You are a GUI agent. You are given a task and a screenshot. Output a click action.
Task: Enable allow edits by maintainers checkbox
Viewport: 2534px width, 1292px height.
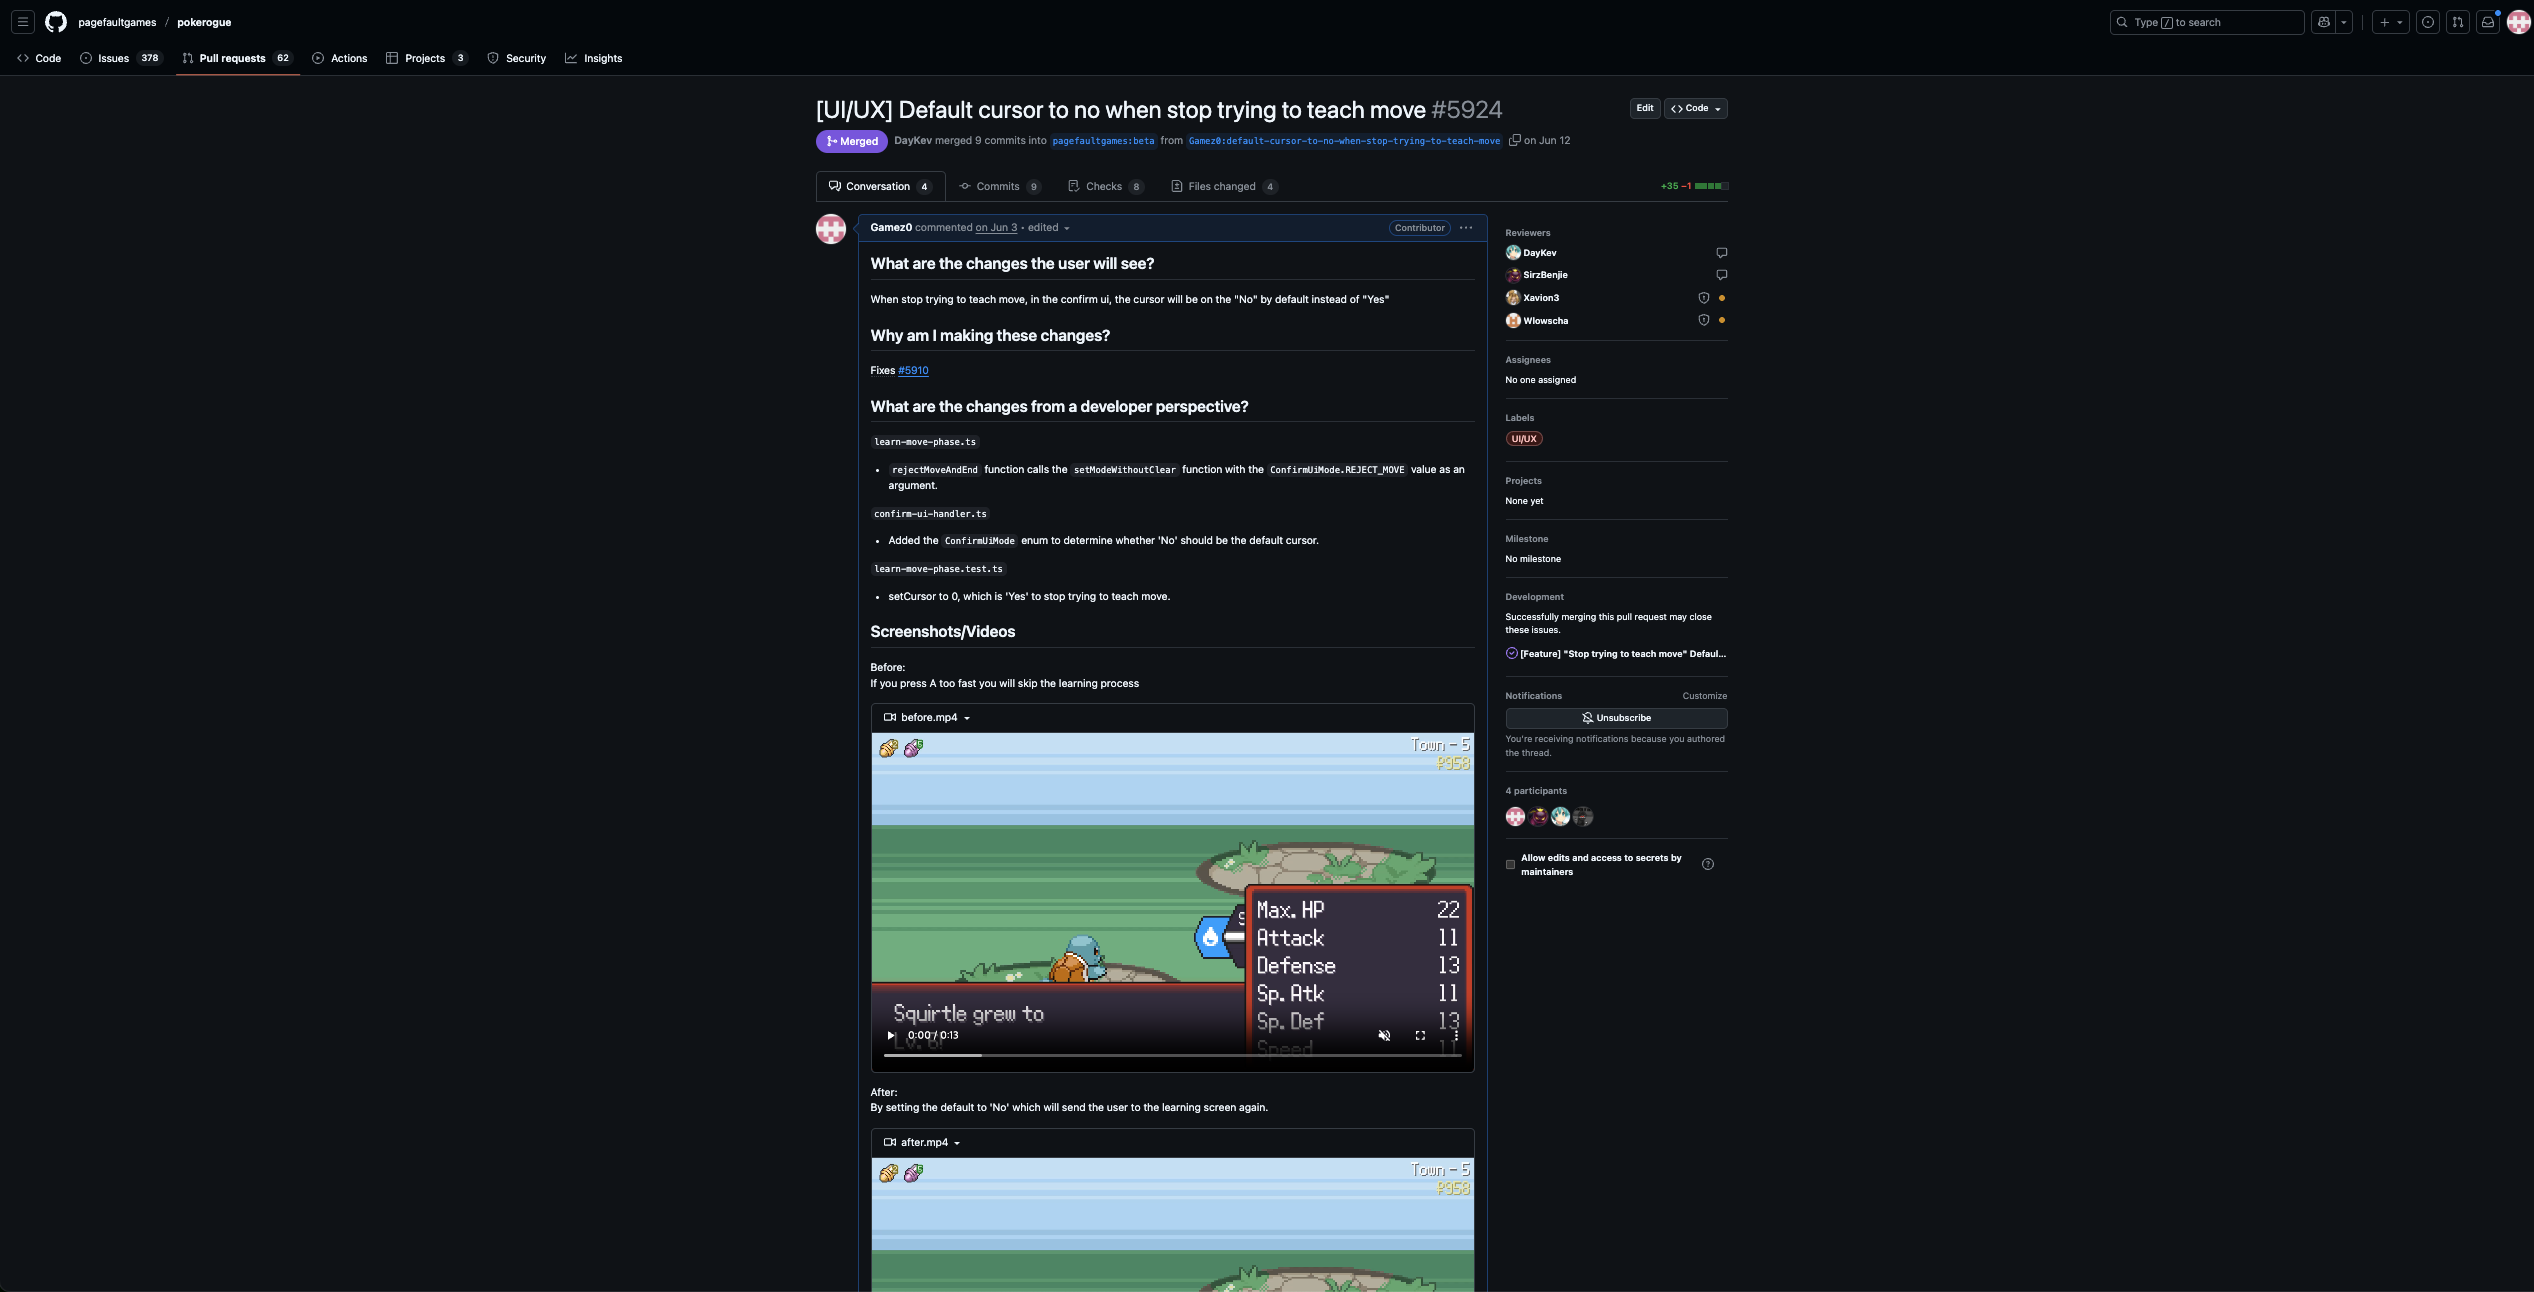[x=1510, y=865]
